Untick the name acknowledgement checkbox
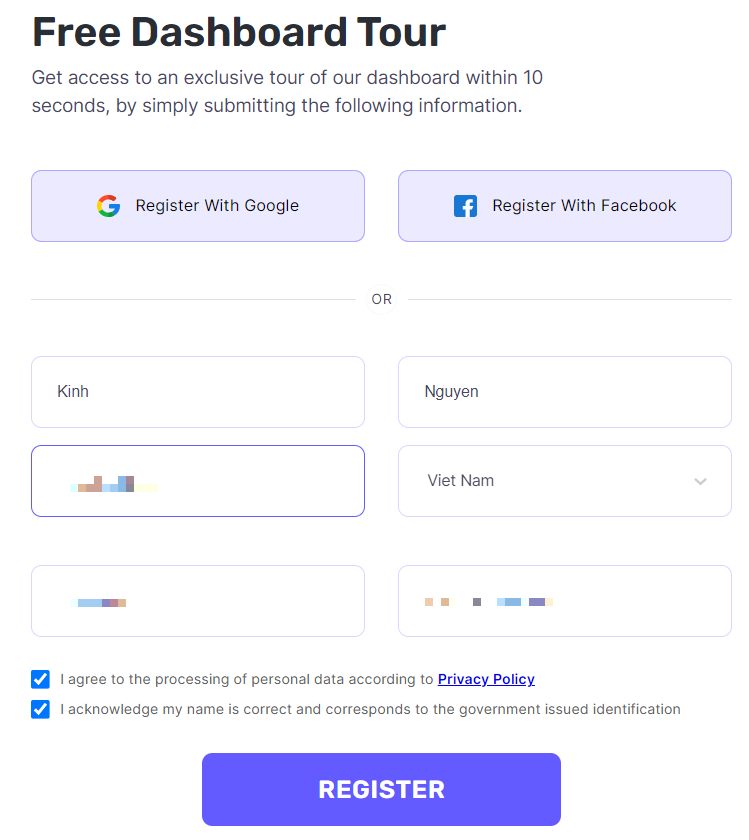This screenshot has width=749, height=840. point(40,709)
